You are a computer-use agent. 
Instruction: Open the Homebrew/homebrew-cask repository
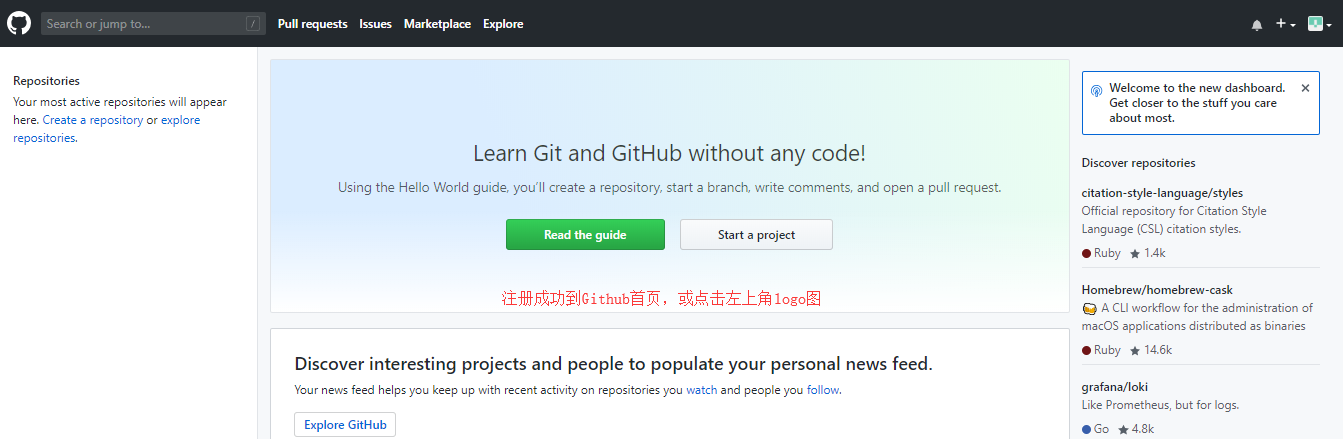point(1157,290)
